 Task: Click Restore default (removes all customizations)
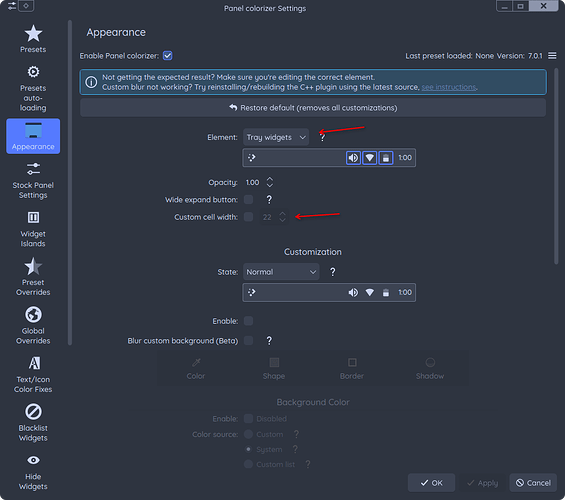(313, 108)
